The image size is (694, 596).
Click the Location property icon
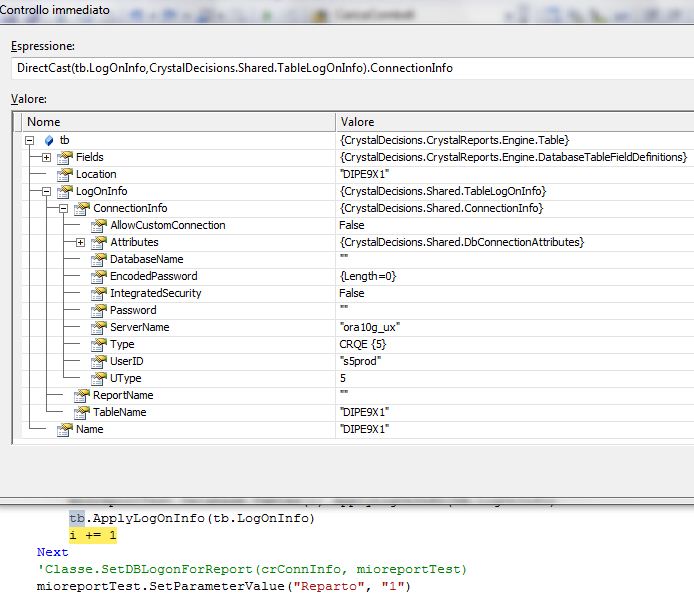(x=65, y=174)
